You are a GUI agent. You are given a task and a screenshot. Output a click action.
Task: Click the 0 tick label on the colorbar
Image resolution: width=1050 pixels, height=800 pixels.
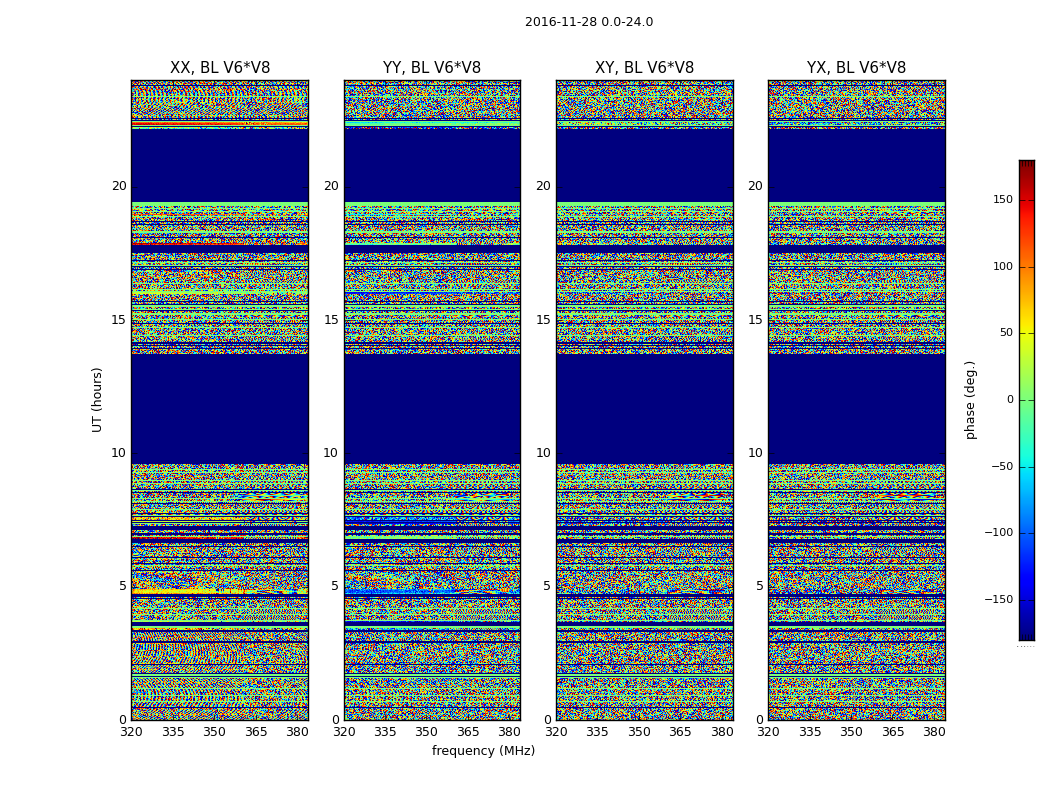coord(1009,400)
